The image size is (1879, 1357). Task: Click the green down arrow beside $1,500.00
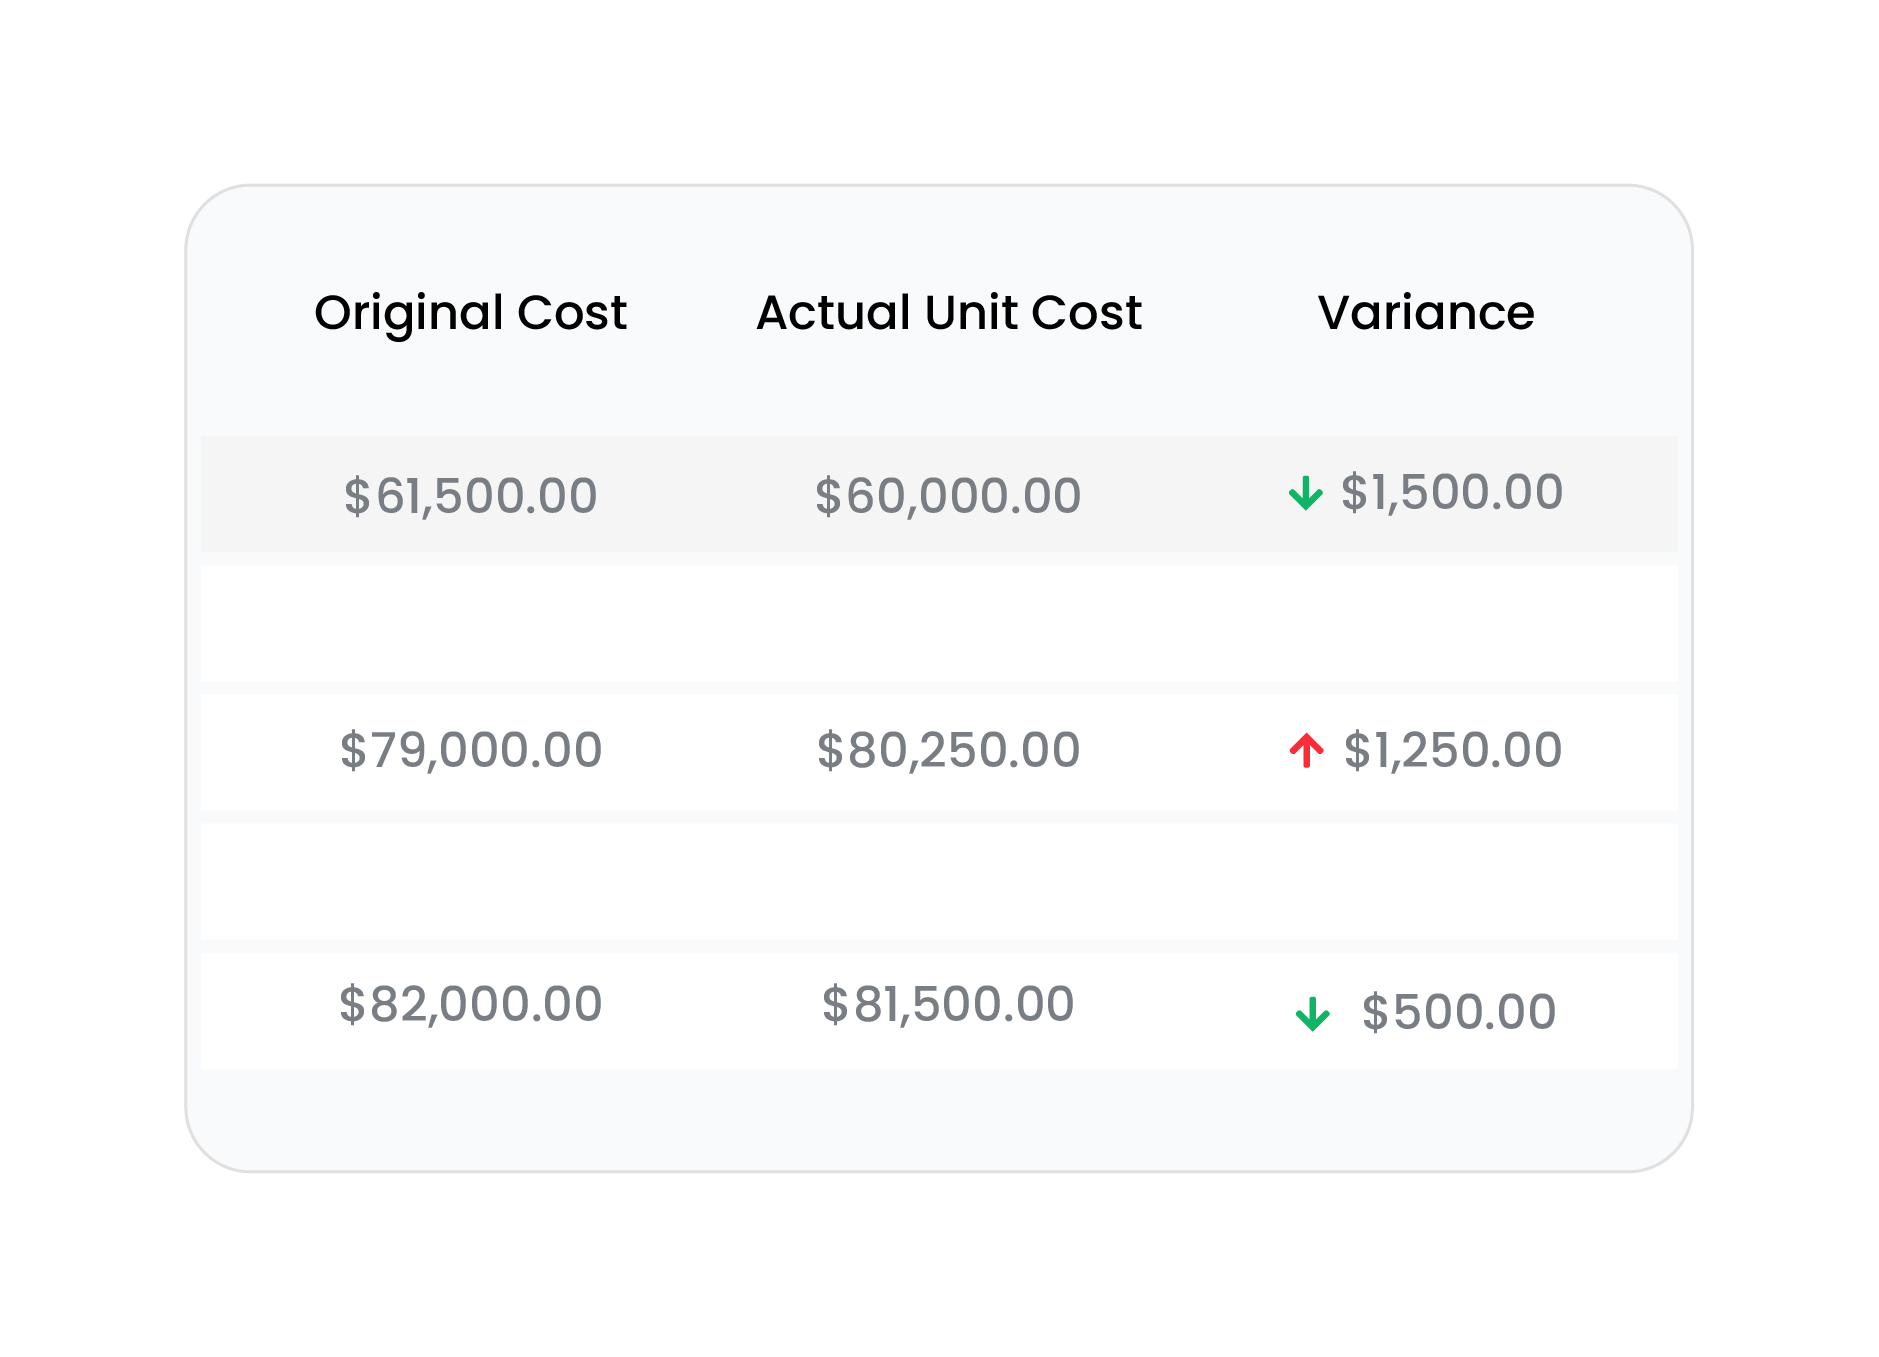[x=1305, y=493]
